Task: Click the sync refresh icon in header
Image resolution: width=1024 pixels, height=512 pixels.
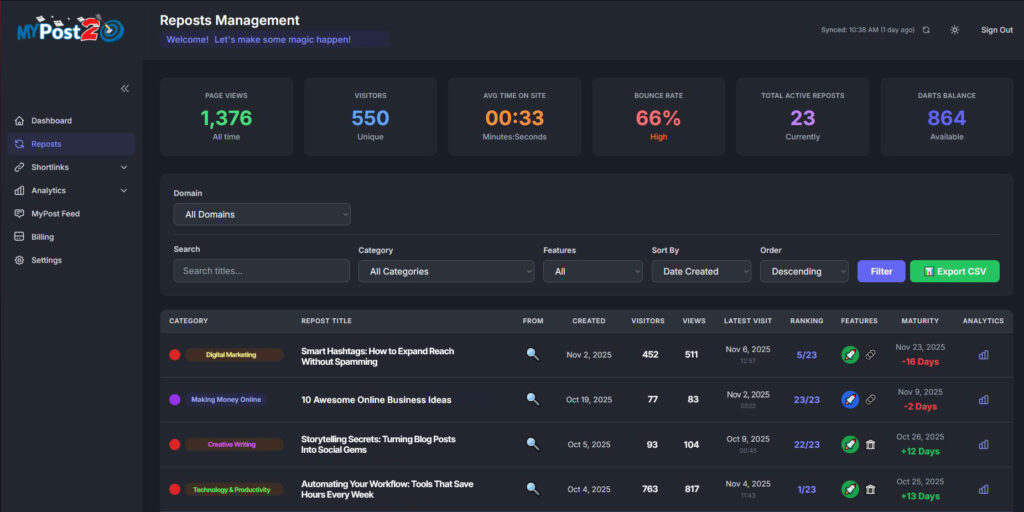Action: pyautogui.click(x=926, y=30)
